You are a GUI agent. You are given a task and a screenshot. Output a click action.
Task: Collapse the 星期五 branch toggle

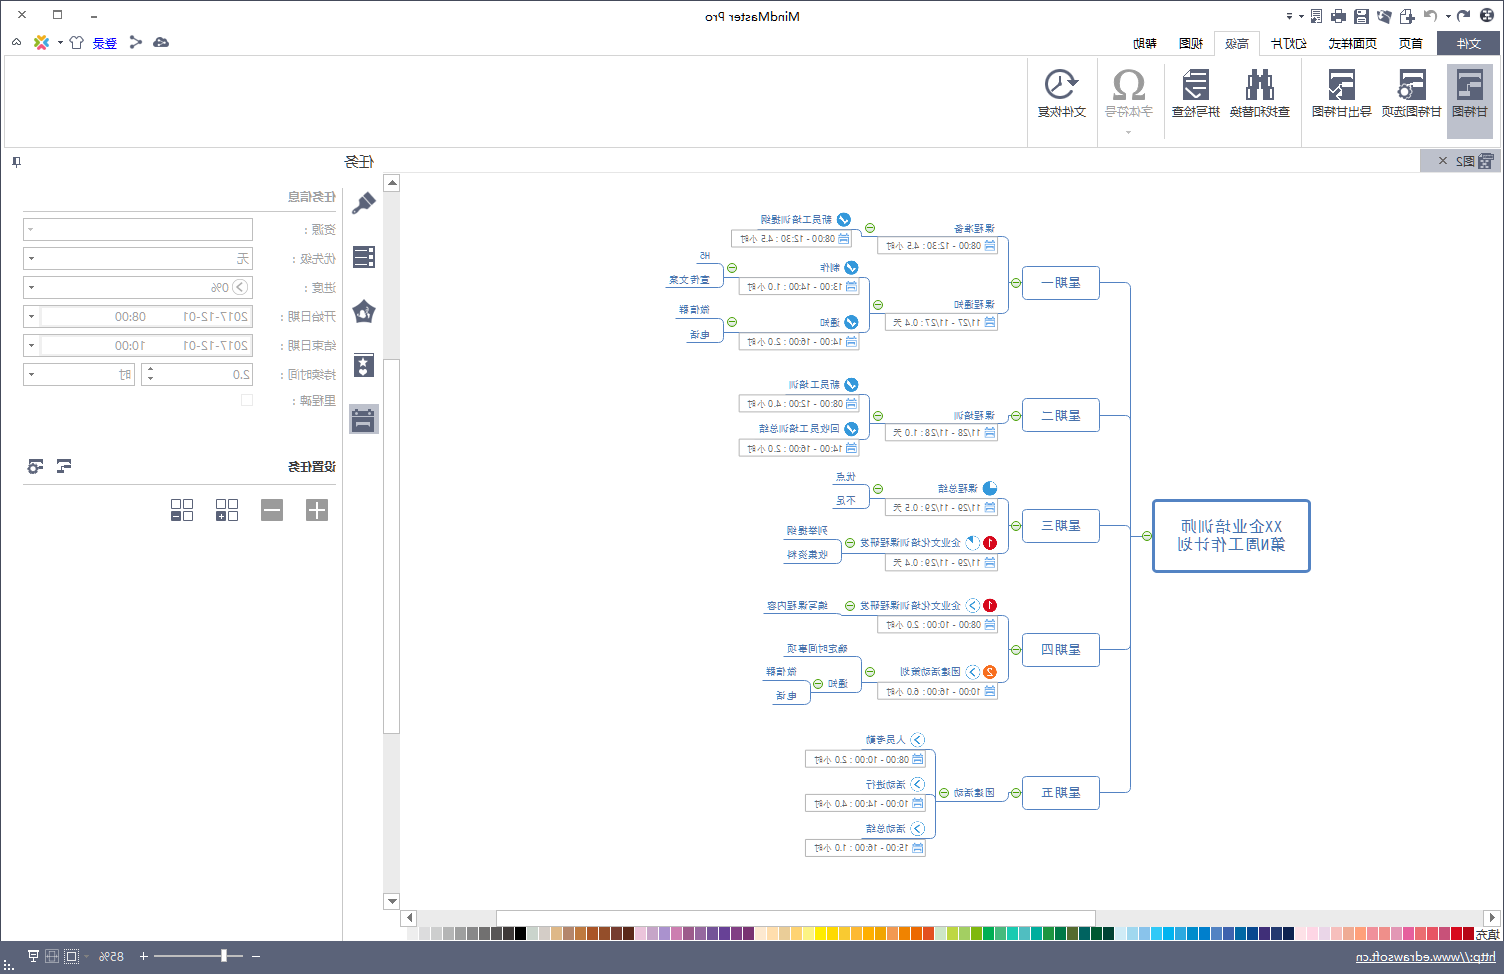click(x=1016, y=793)
